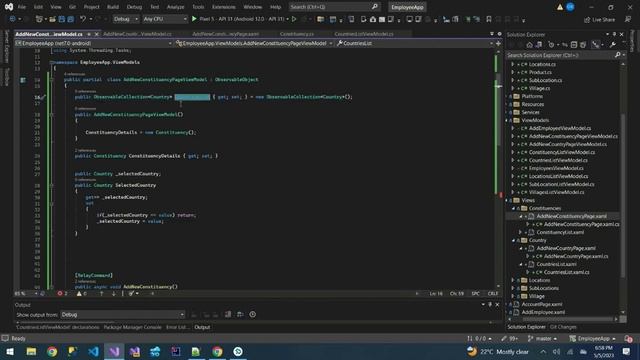
Task: Click Start Without Debugging outline play icon
Action: 294,19
